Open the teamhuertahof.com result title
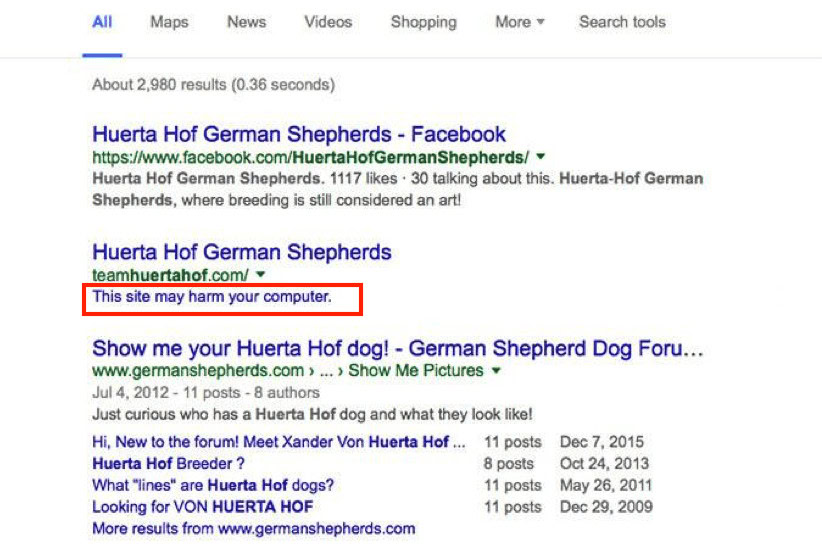This screenshot has height=546, width=822. tap(242, 252)
